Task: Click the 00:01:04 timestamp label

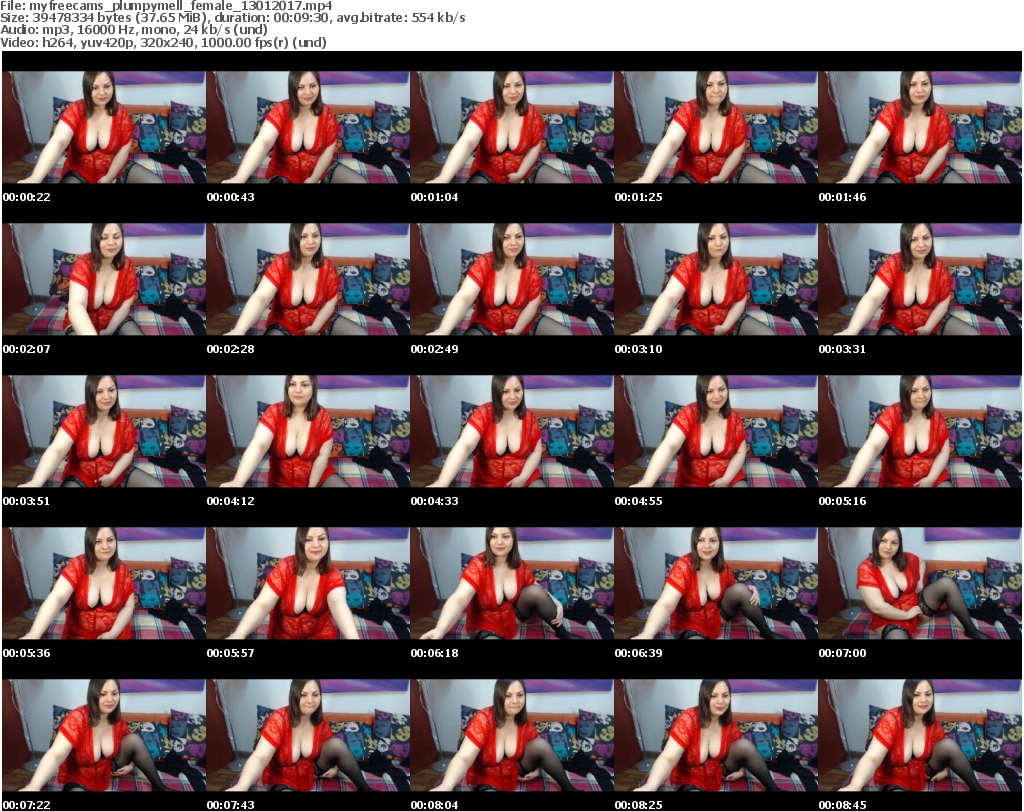Action: (x=434, y=197)
